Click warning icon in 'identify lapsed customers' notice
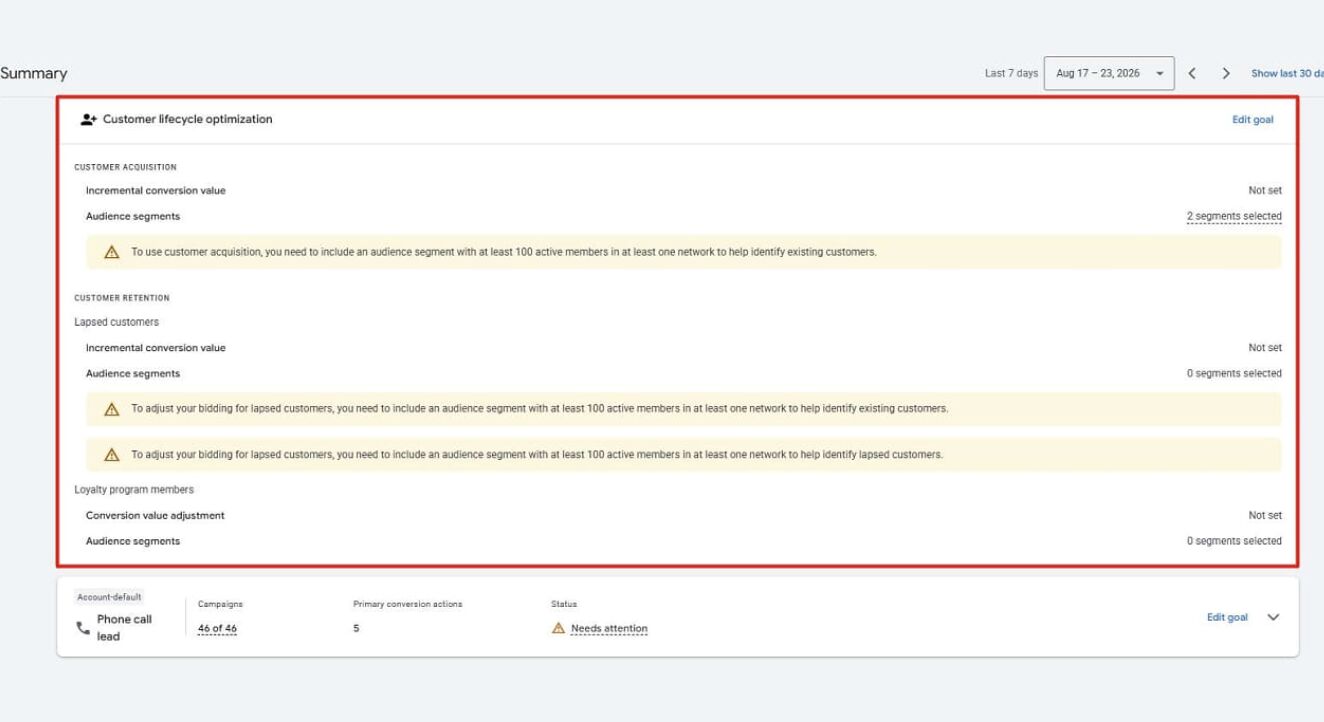The width and height of the screenshot is (1324, 722). [112, 455]
